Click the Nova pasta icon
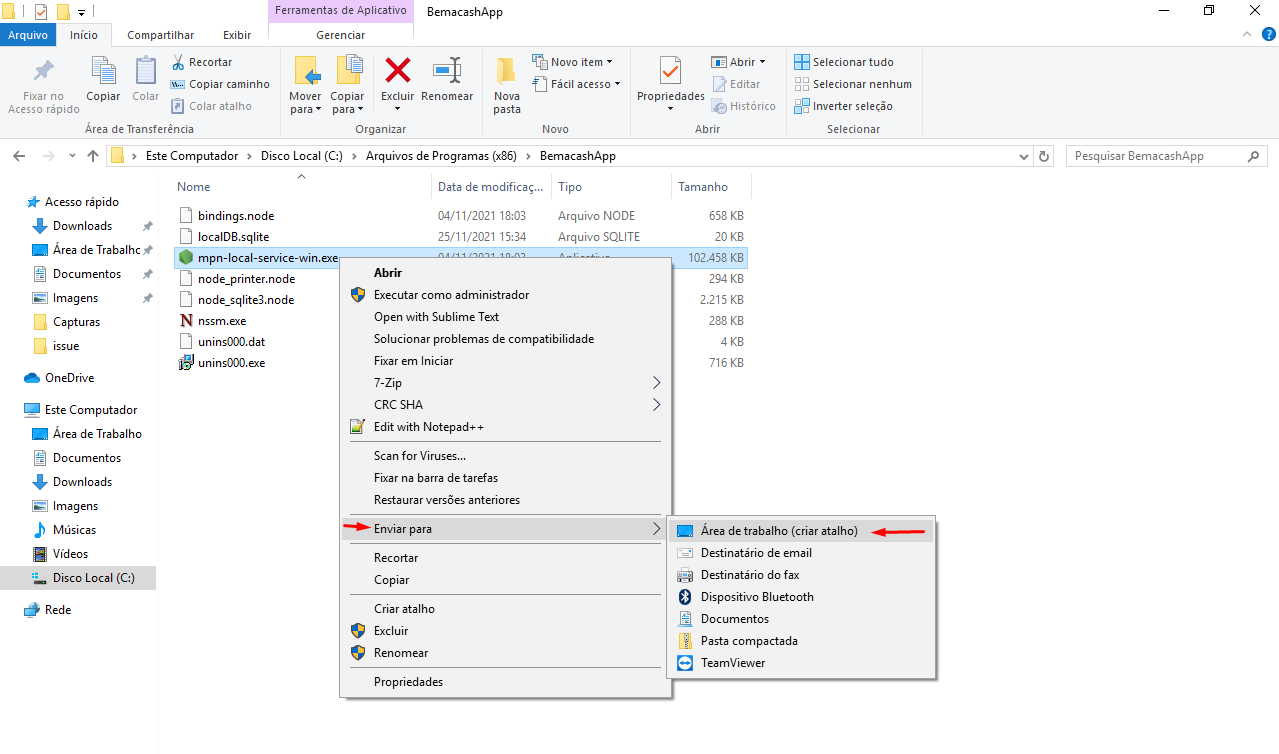The height and width of the screenshot is (754, 1279). tap(507, 70)
